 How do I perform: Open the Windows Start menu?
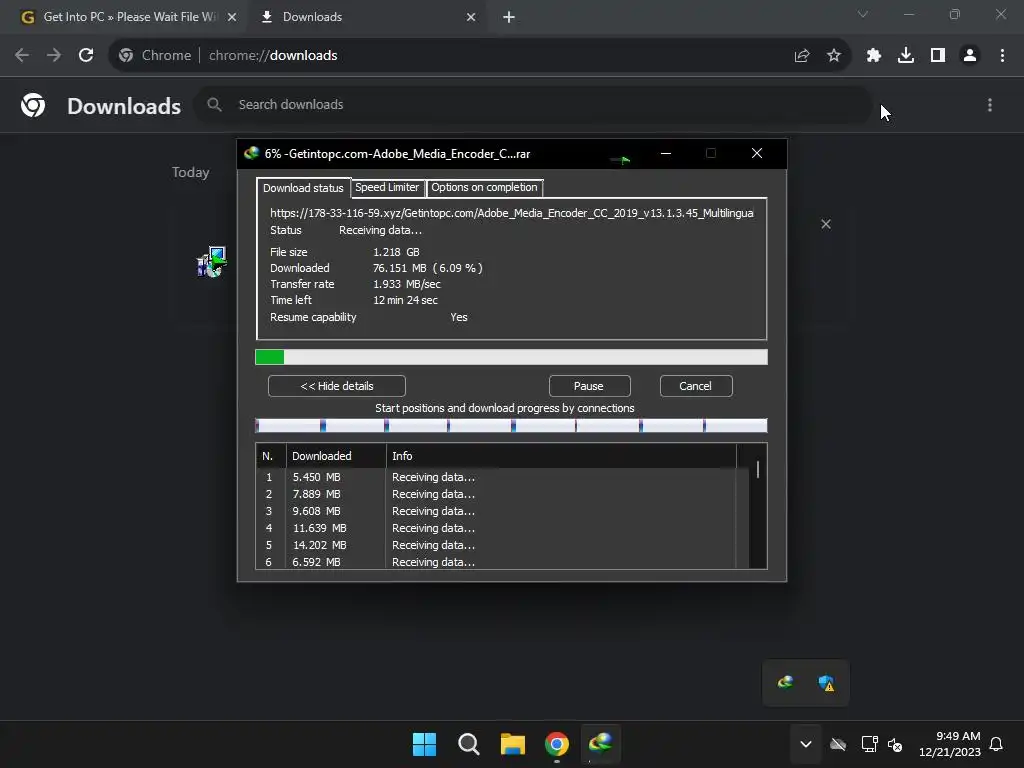(424, 744)
